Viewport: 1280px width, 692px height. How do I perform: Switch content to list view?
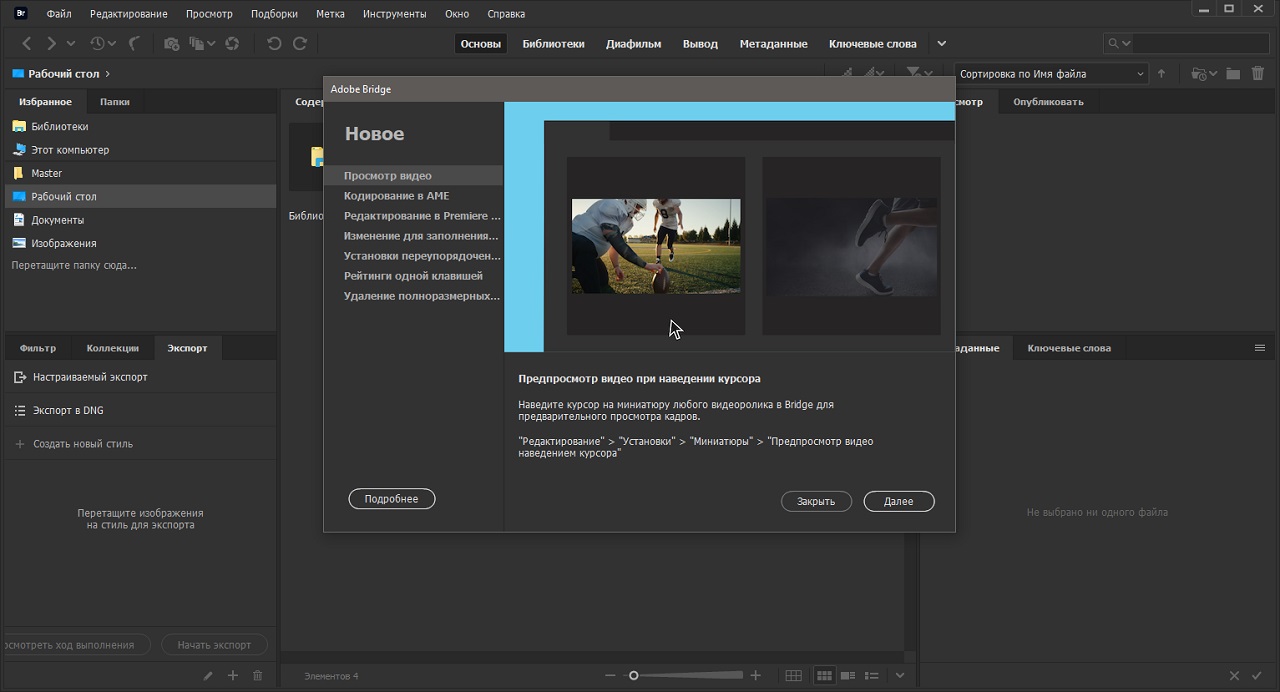click(872, 676)
